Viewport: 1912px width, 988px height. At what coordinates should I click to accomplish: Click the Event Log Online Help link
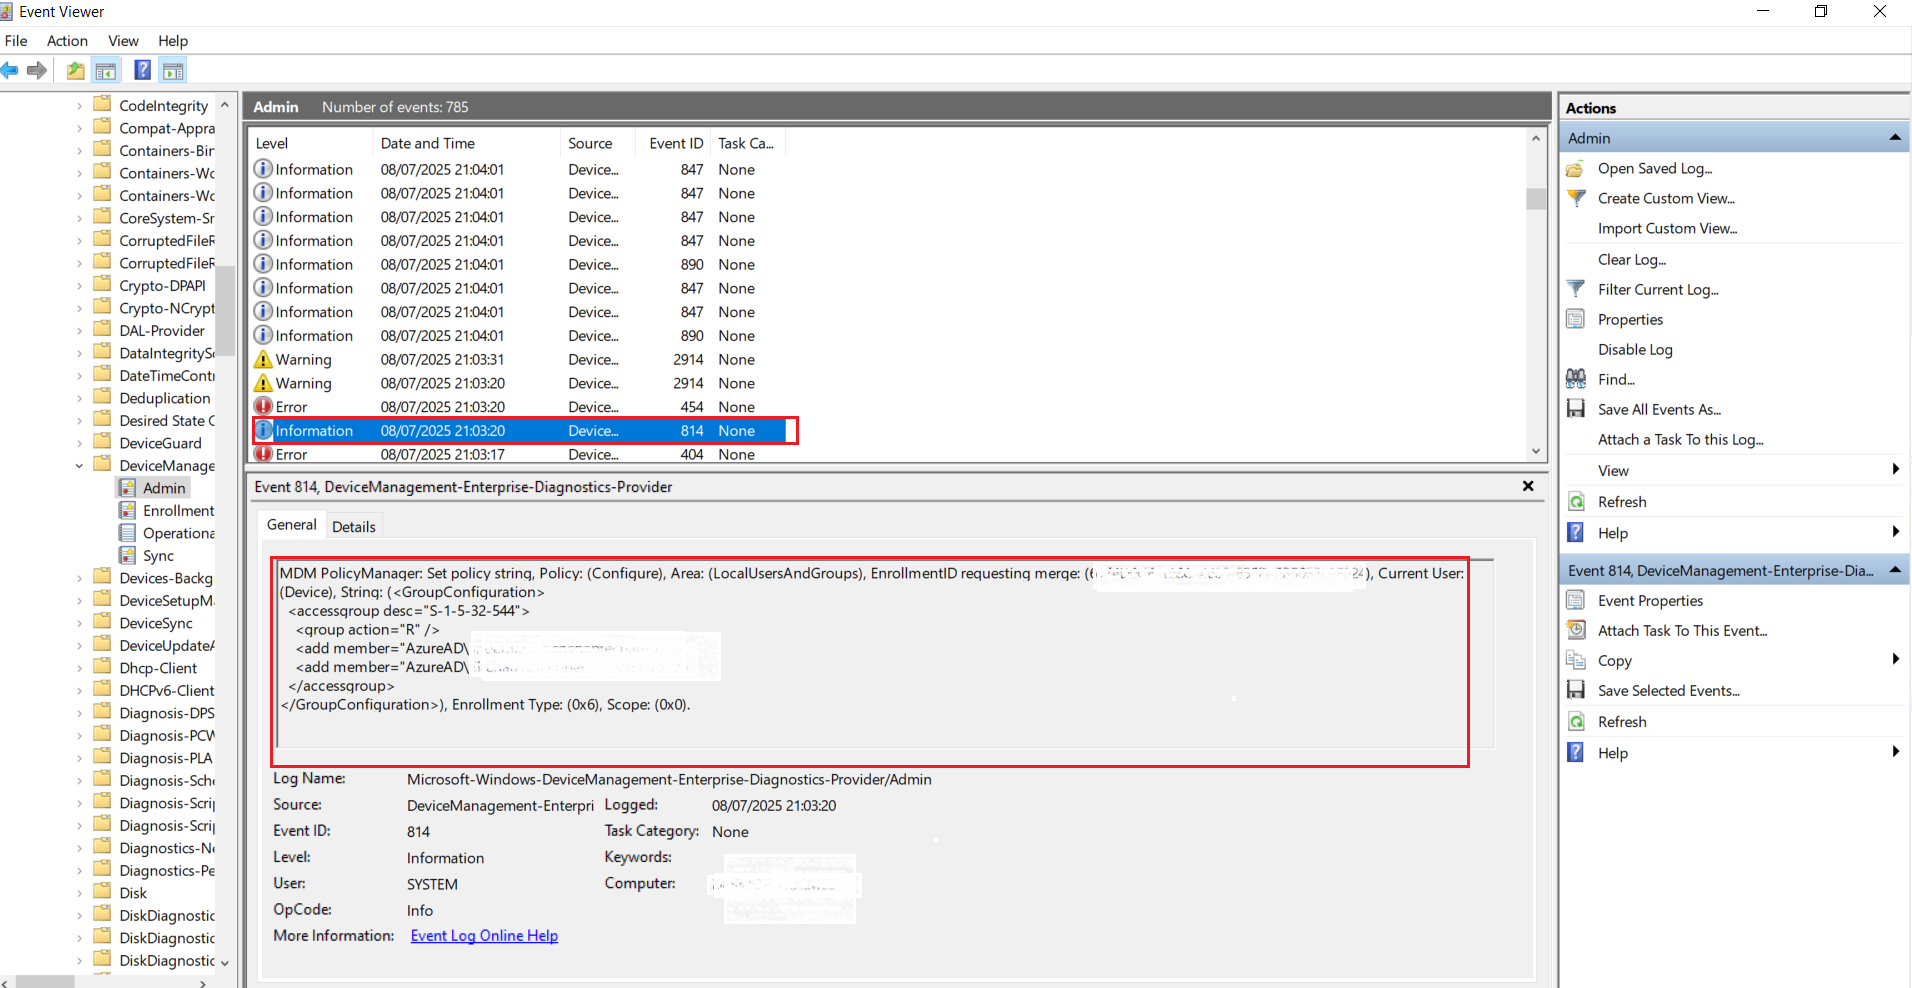pyautogui.click(x=483, y=935)
